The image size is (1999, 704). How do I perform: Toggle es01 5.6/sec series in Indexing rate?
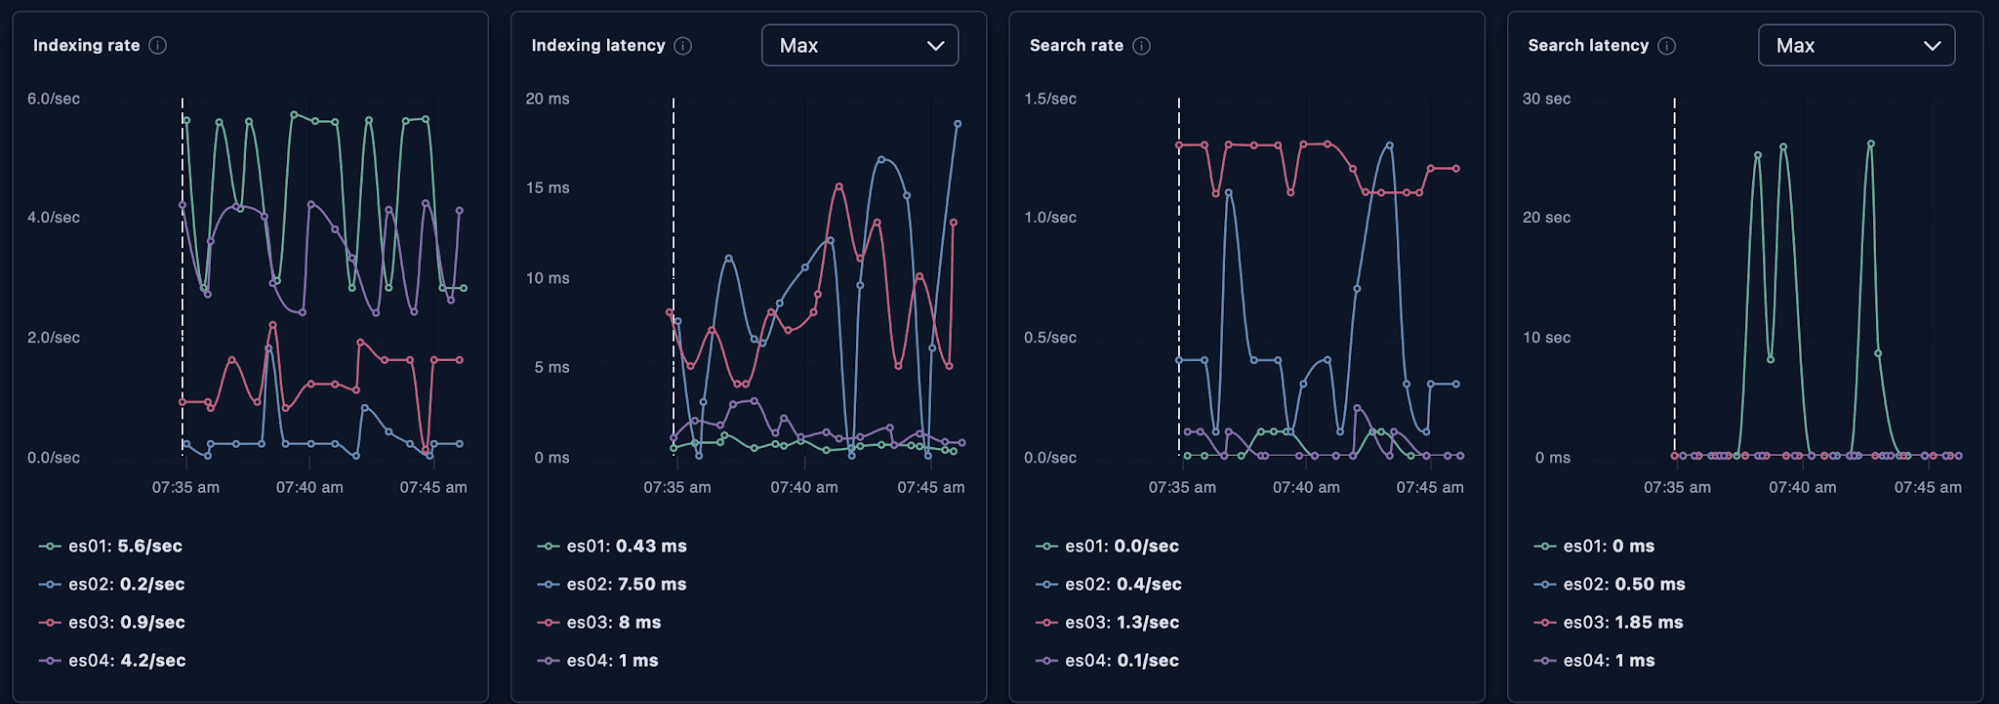[x=111, y=546]
